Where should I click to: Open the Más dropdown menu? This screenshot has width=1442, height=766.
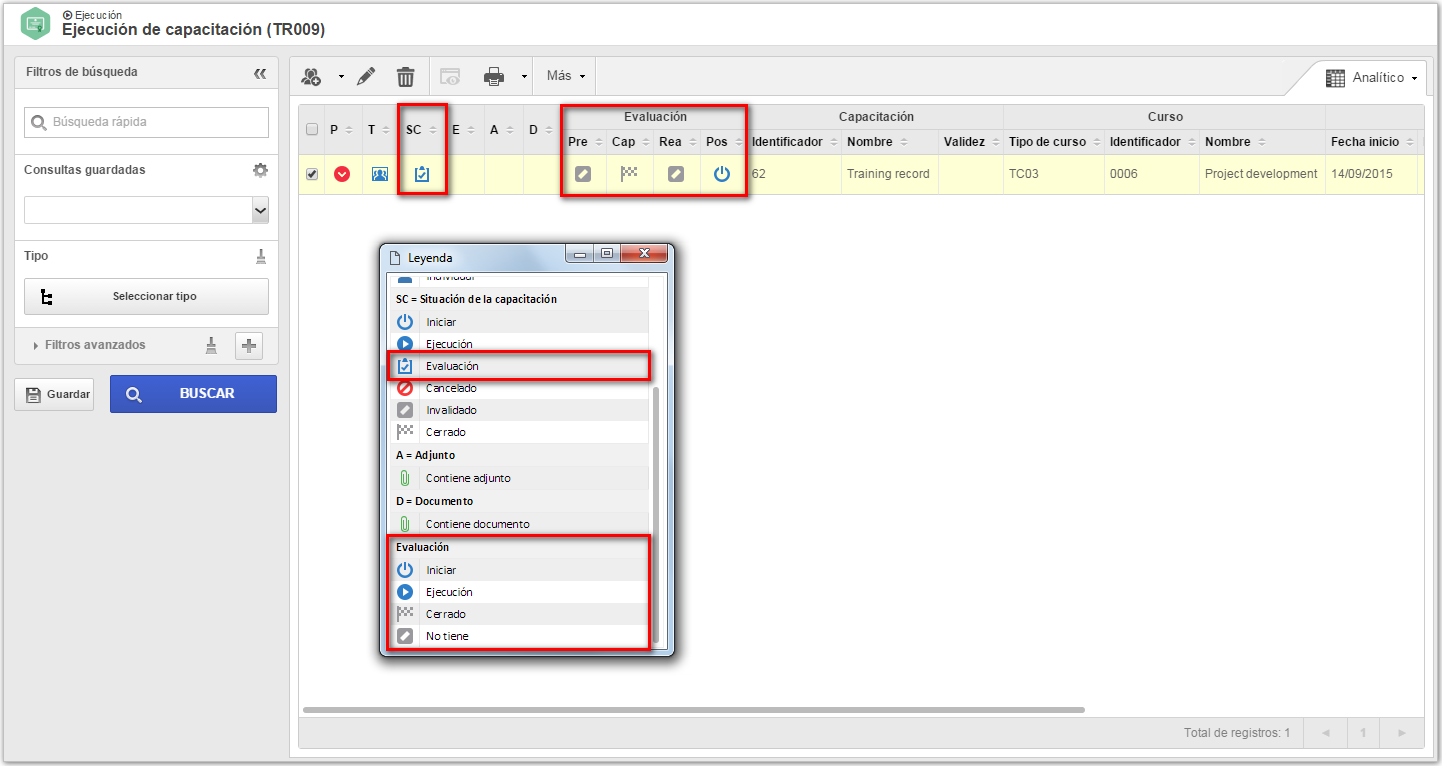pos(566,76)
